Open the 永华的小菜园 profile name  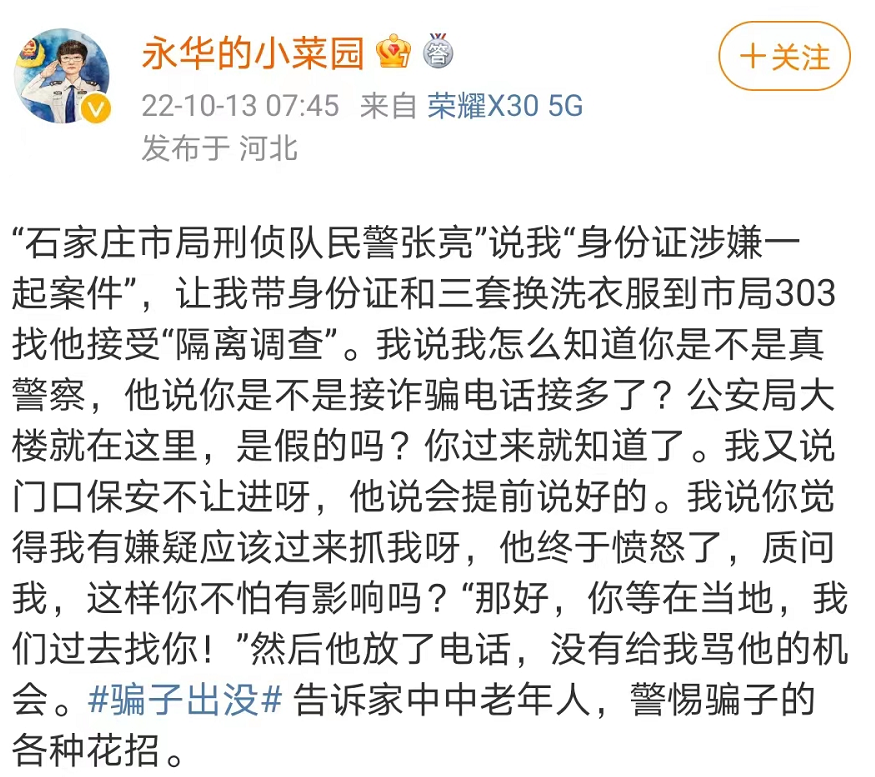click(x=252, y=53)
